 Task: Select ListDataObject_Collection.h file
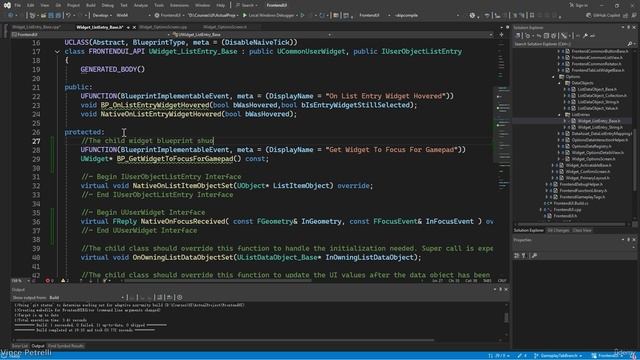pos(601,96)
